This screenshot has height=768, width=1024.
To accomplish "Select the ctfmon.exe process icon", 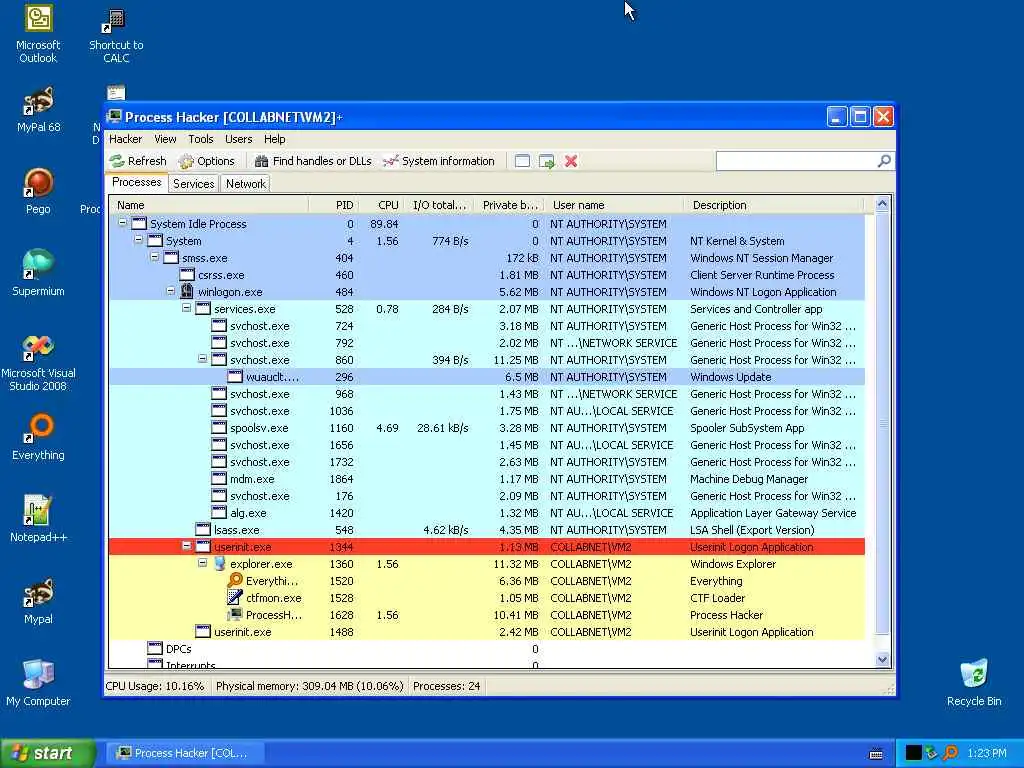I will point(235,598).
